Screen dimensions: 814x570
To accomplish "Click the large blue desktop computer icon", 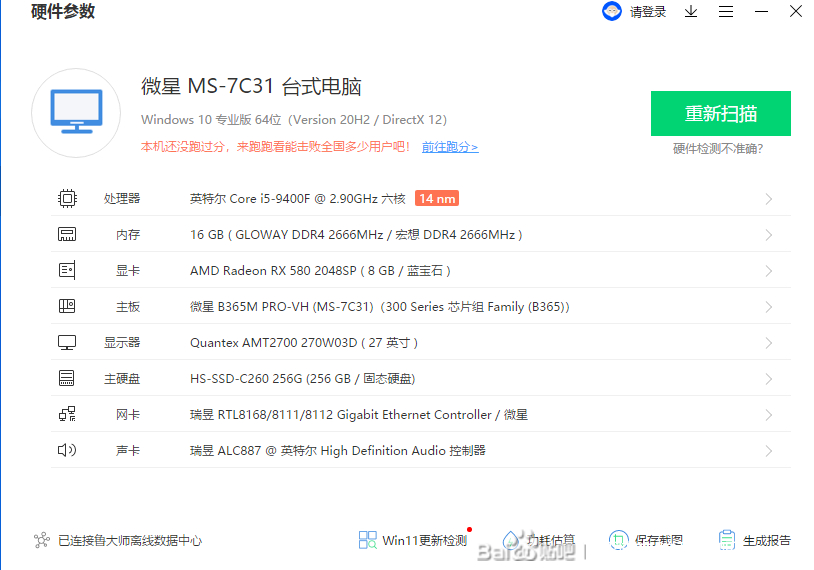I will (76, 112).
